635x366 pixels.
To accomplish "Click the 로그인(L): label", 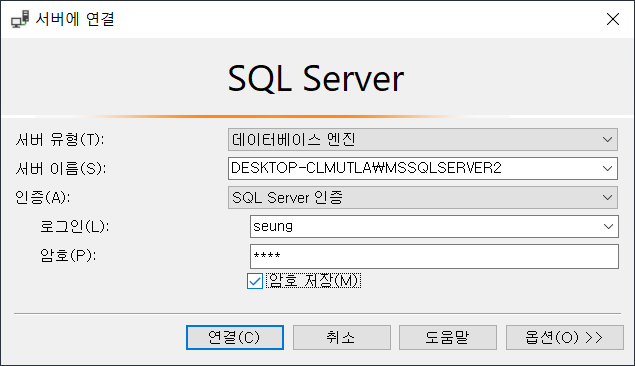I will (75, 226).
